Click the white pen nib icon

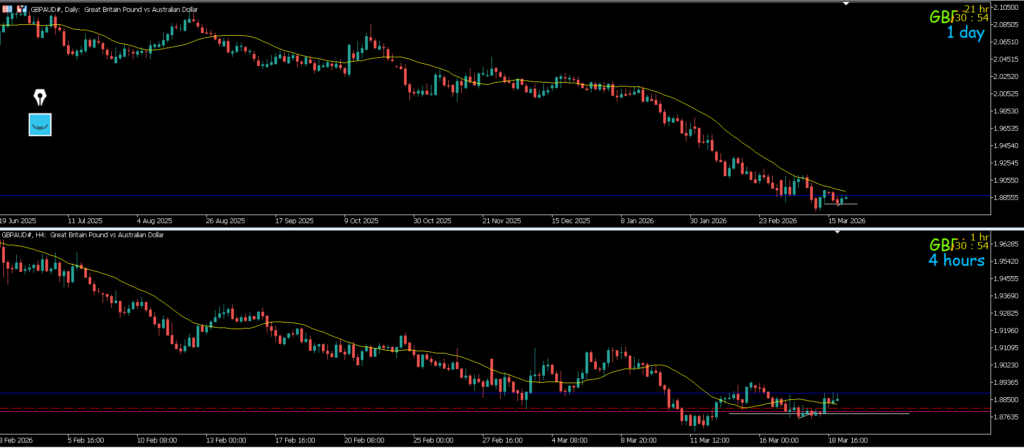(x=40, y=97)
